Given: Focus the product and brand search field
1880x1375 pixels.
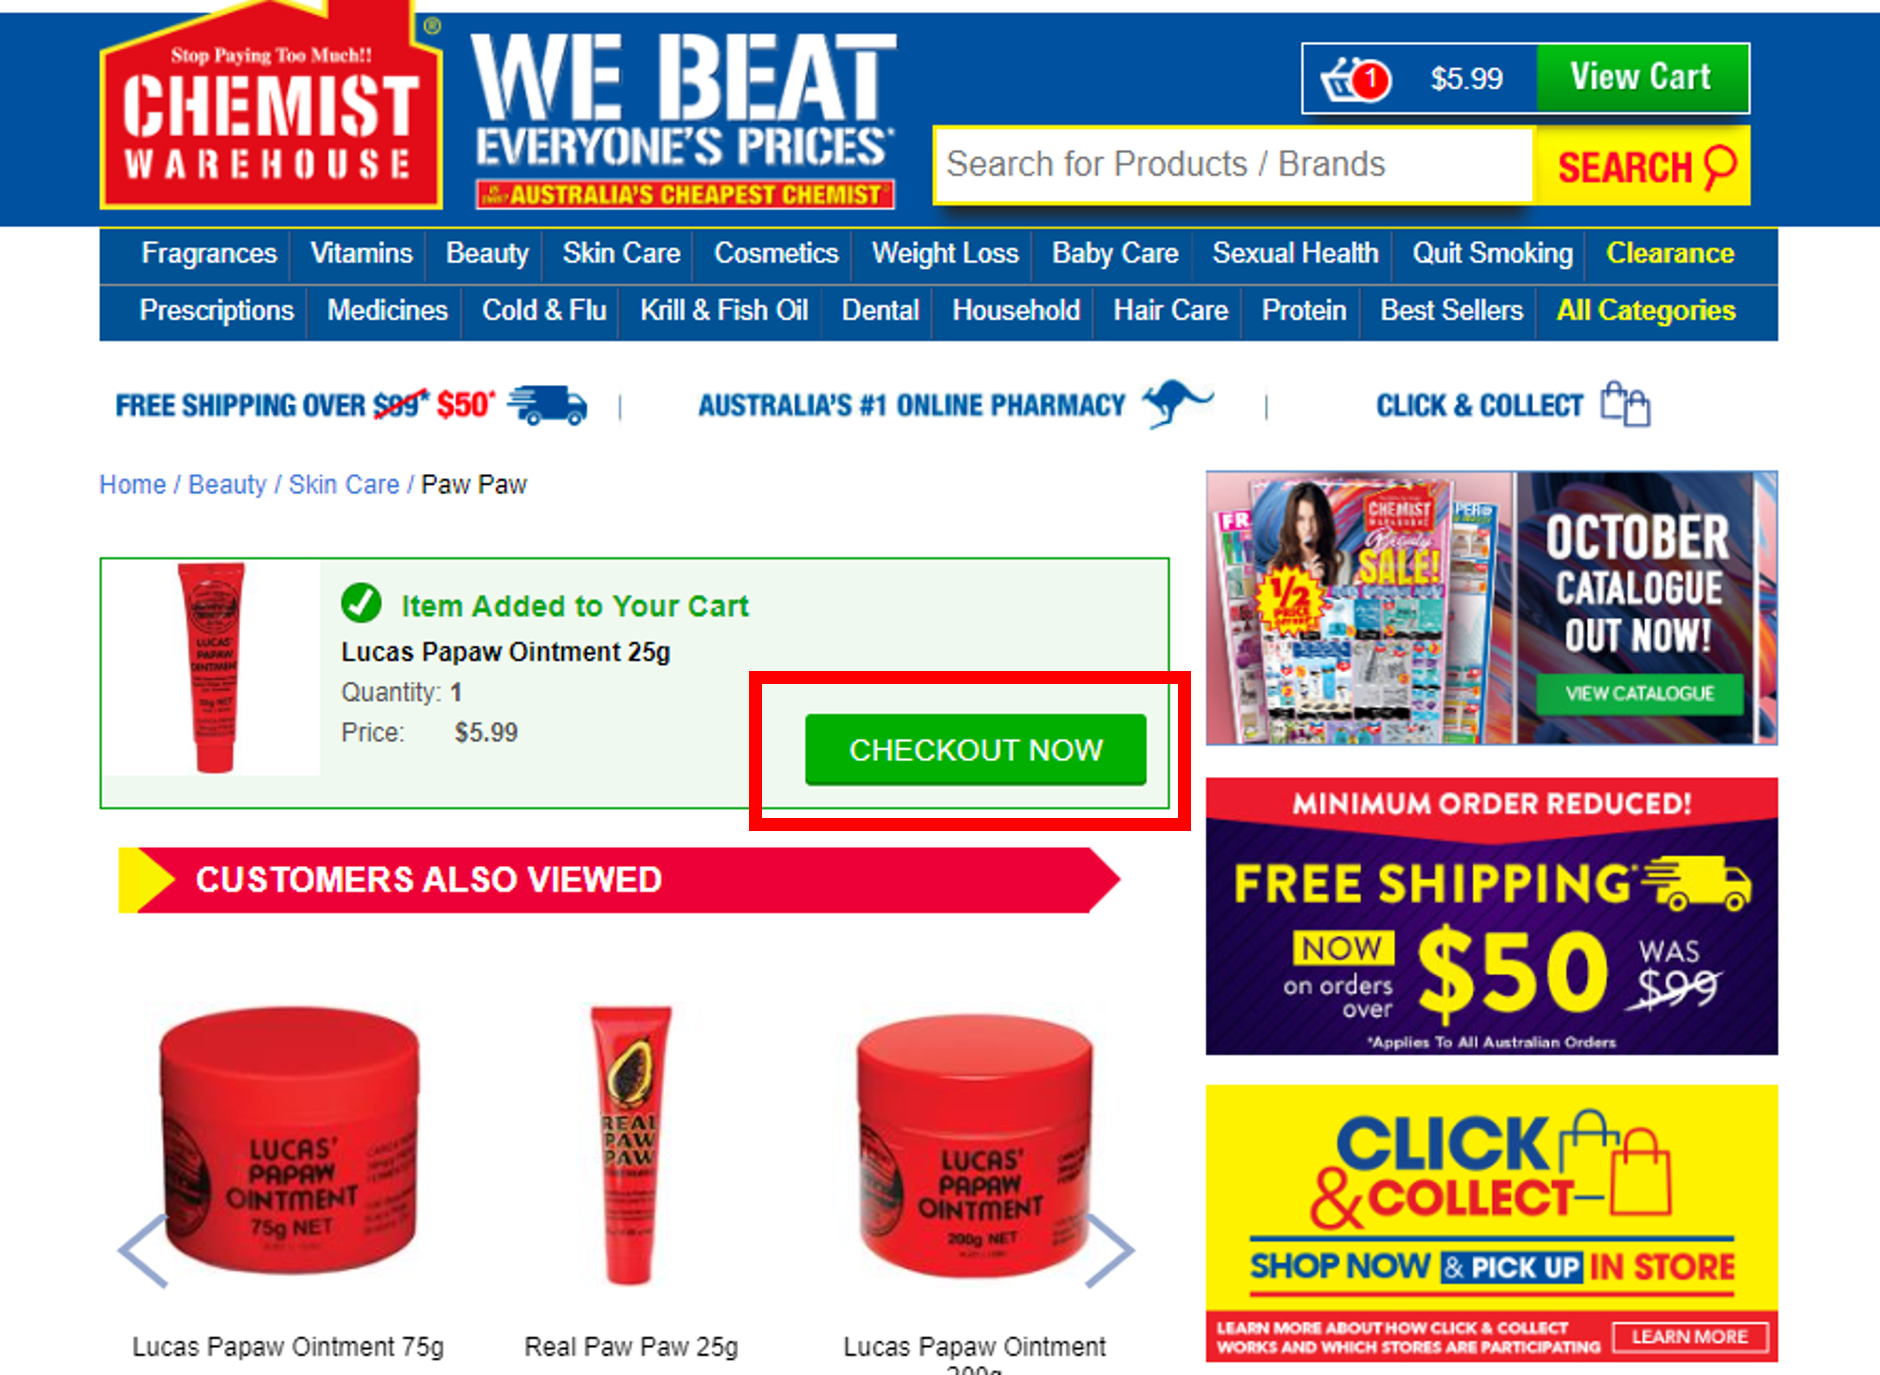Looking at the screenshot, I should pyautogui.click(x=1233, y=165).
